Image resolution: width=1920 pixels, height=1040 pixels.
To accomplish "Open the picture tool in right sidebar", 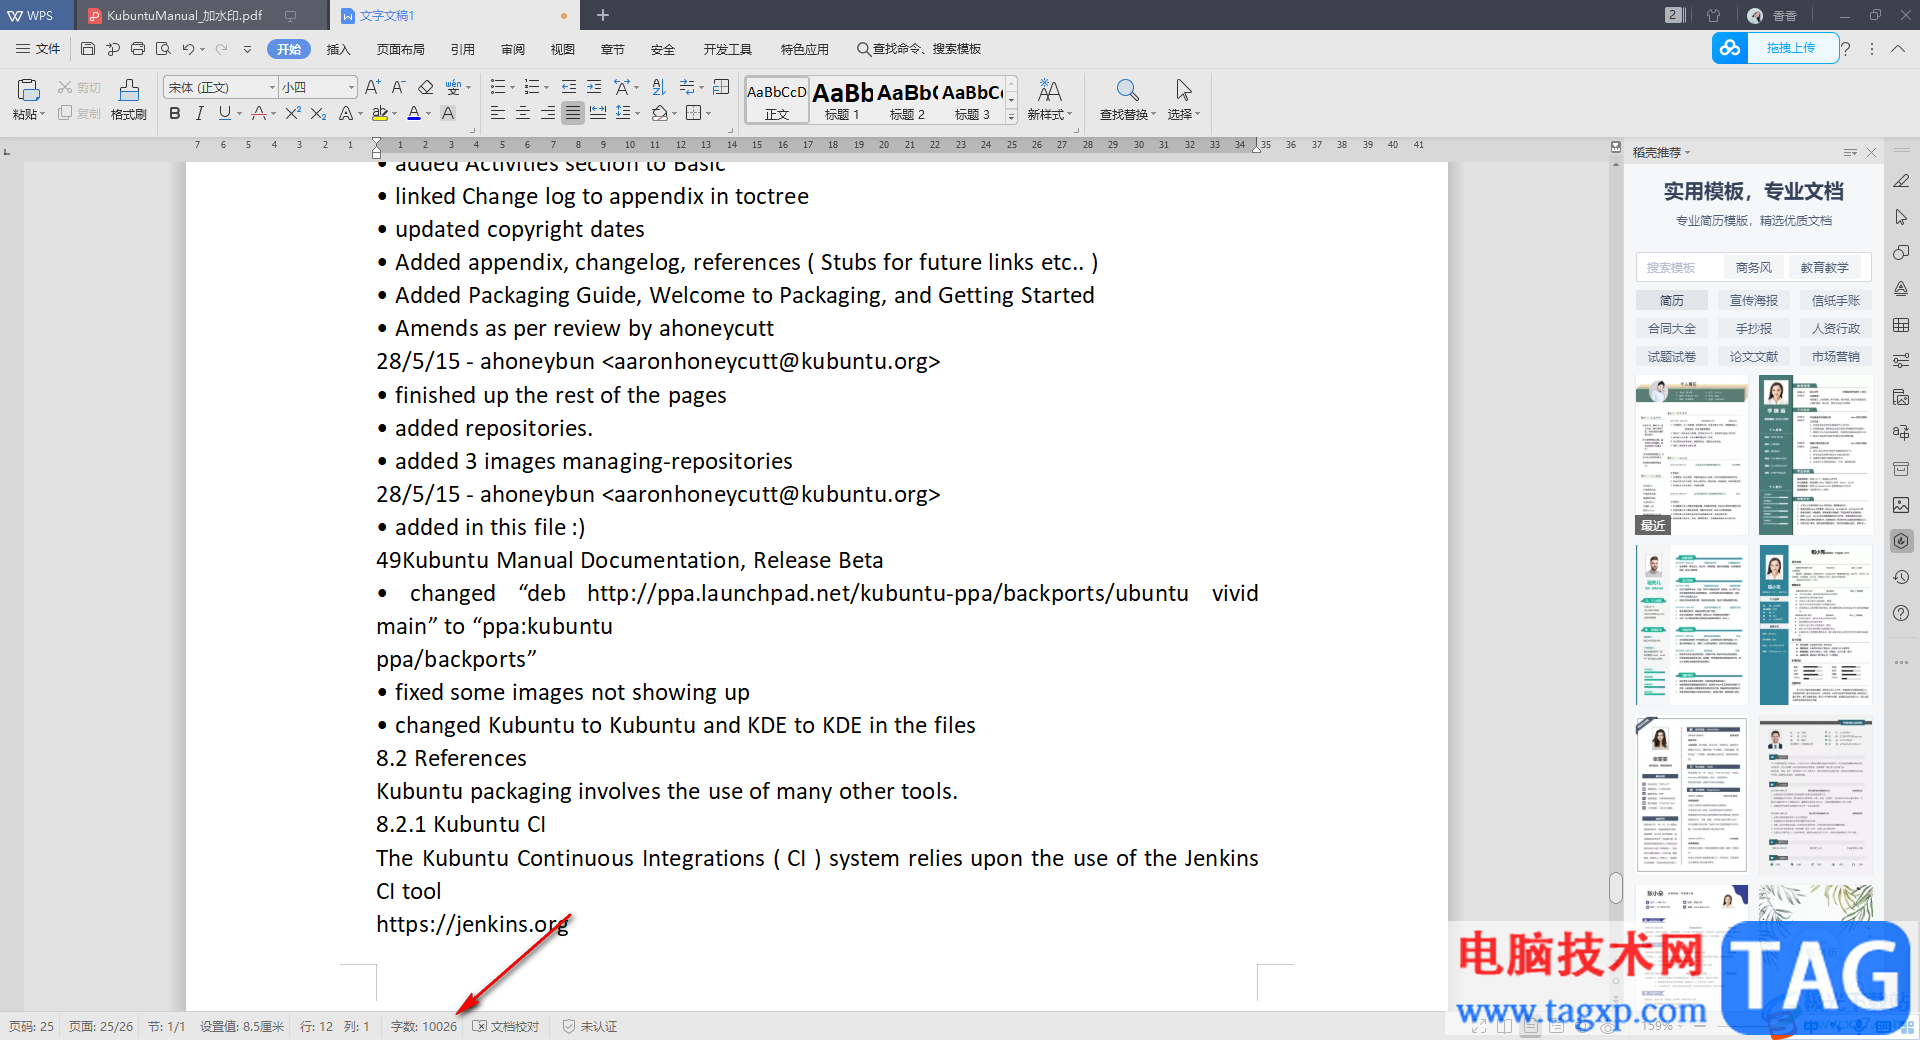I will pyautogui.click(x=1901, y=505).
